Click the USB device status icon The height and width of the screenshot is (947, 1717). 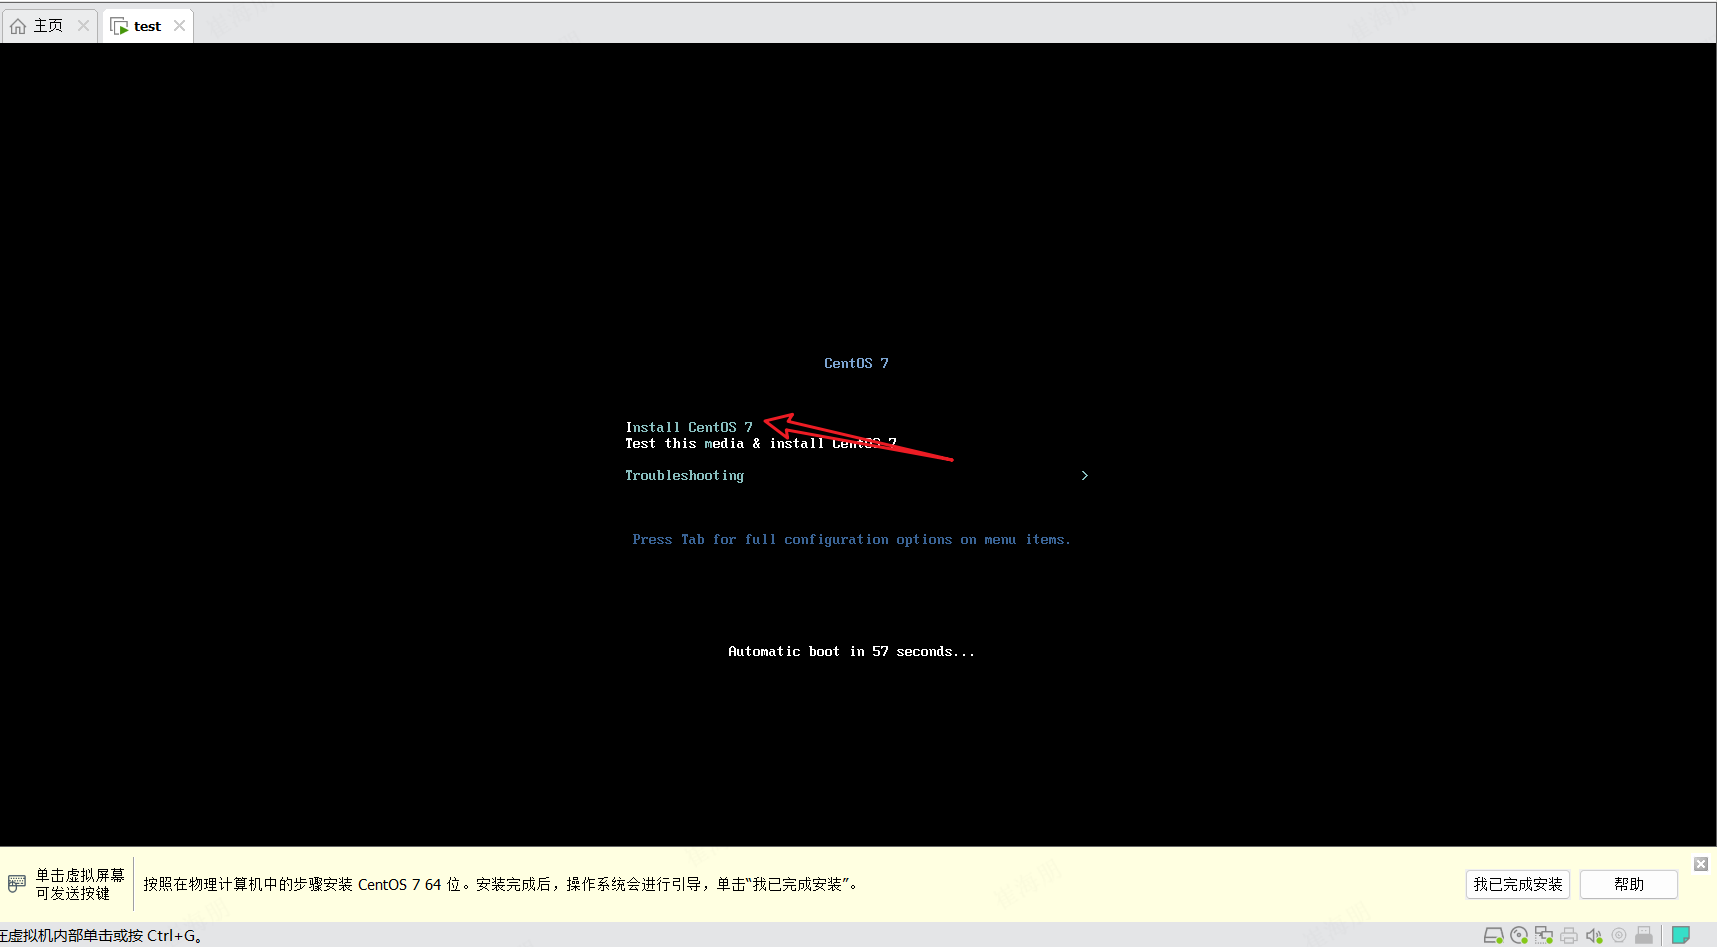pos(1644,936)
